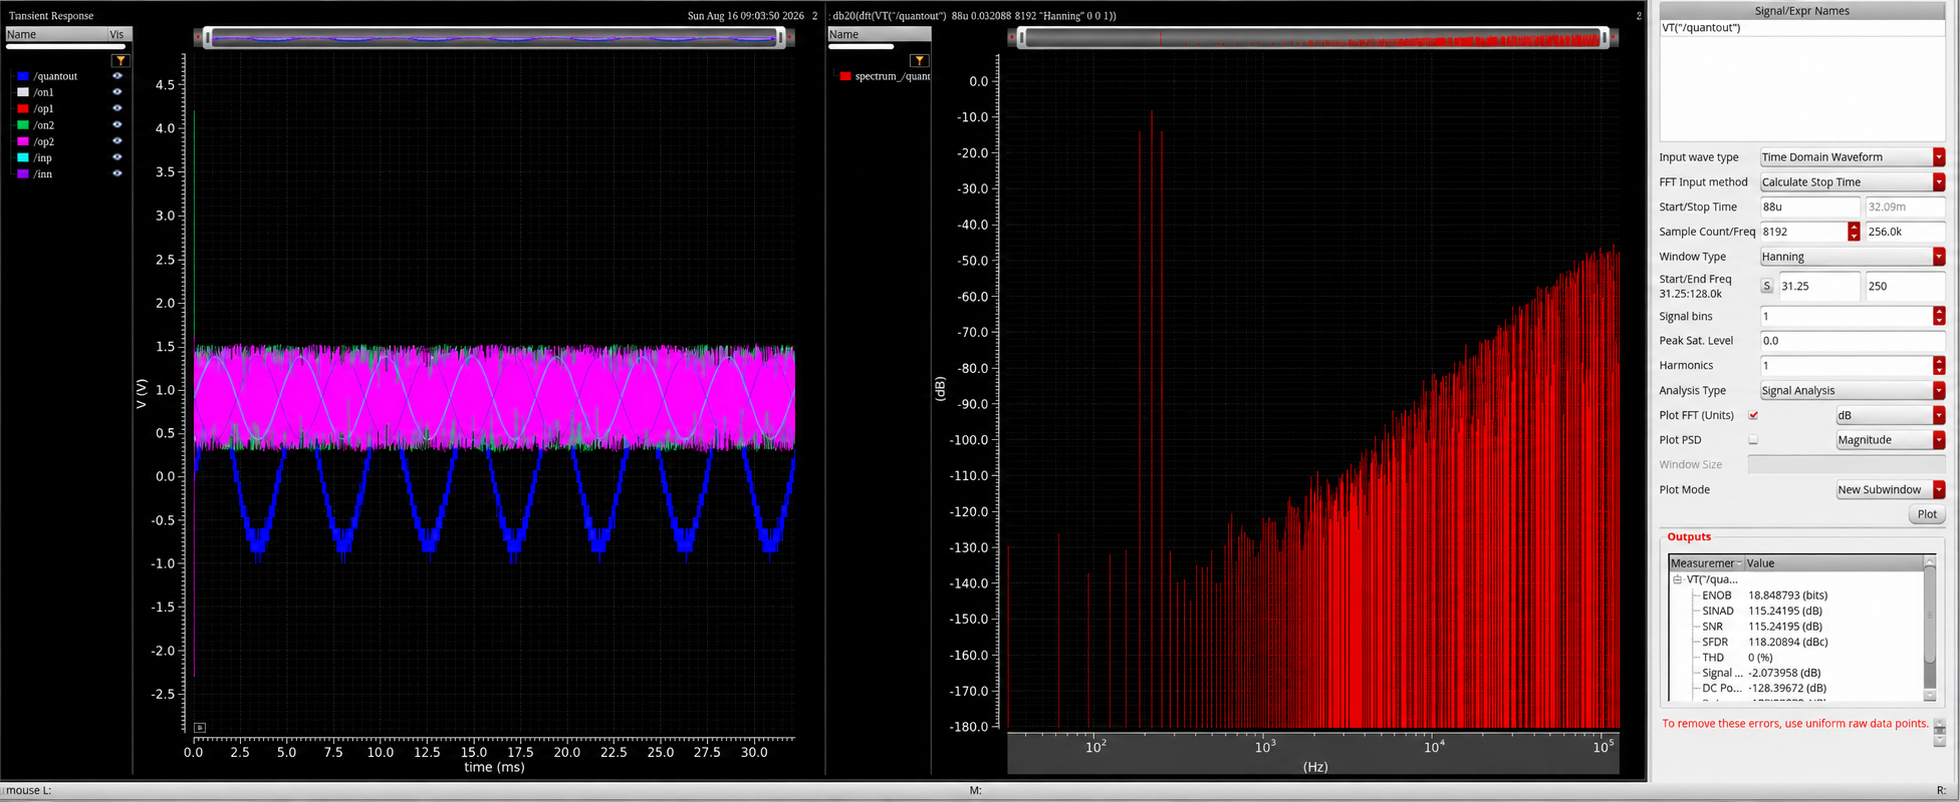Viewport: 1960px width, 802px height.
Task: Click the Signal bins stepper arrows
Action: point(1939,316)
